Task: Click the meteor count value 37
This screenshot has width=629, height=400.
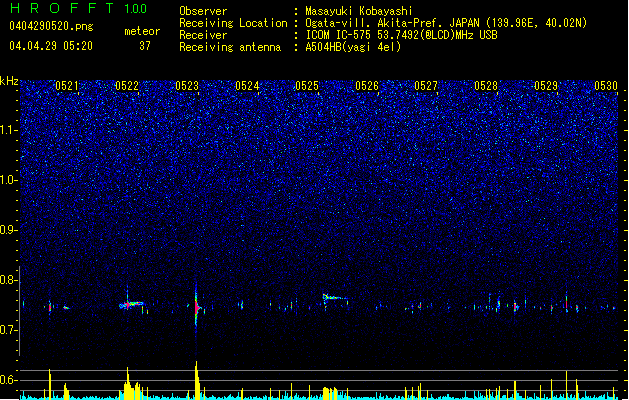Action: (145, 46)
